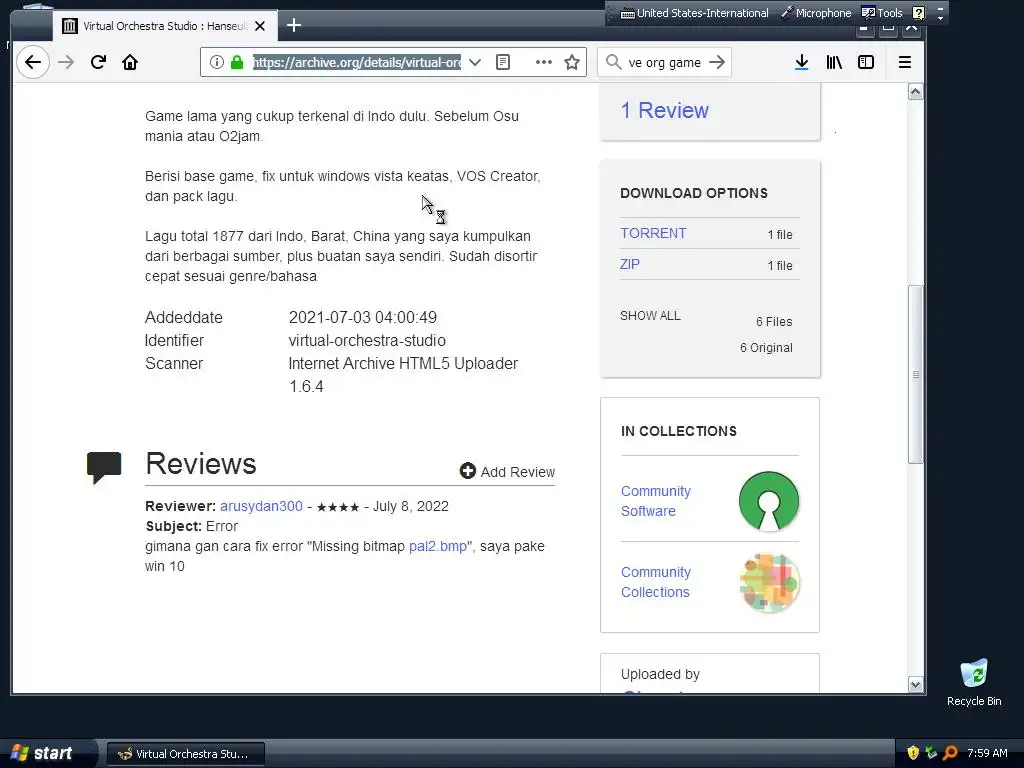Image resolution: width=1024 pixels, height=768 pixels.
Task: Click the language bar help icon
Action: click(x=918, y=13)
